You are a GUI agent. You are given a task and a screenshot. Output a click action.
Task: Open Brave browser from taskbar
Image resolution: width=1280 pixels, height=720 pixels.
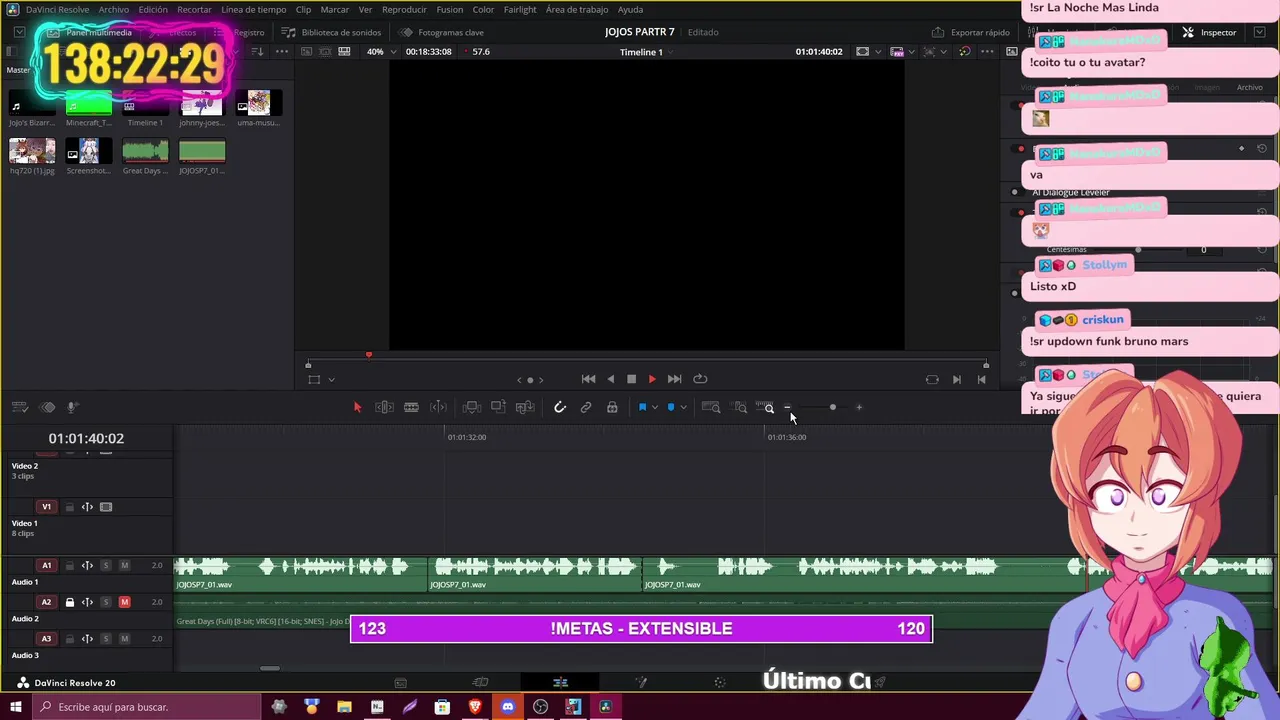[x=475, y=707]
